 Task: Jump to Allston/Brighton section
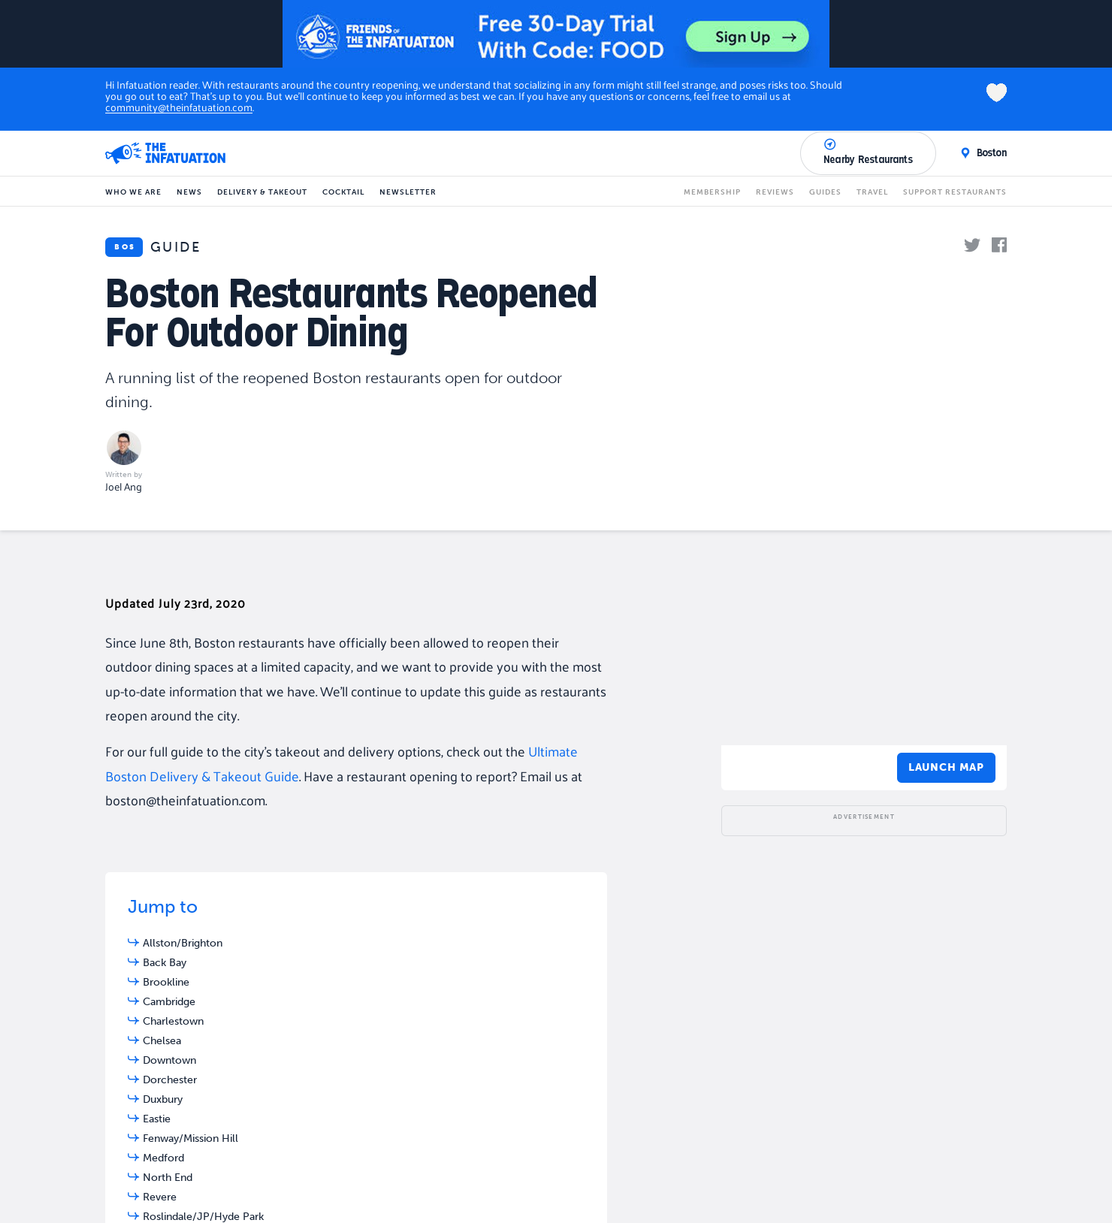coord(183,943)
